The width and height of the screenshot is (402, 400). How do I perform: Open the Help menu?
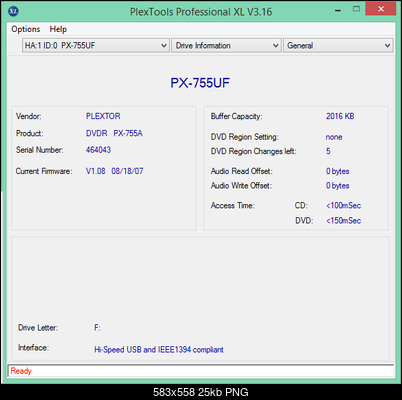pyautogui.click(x=58, y=29)
